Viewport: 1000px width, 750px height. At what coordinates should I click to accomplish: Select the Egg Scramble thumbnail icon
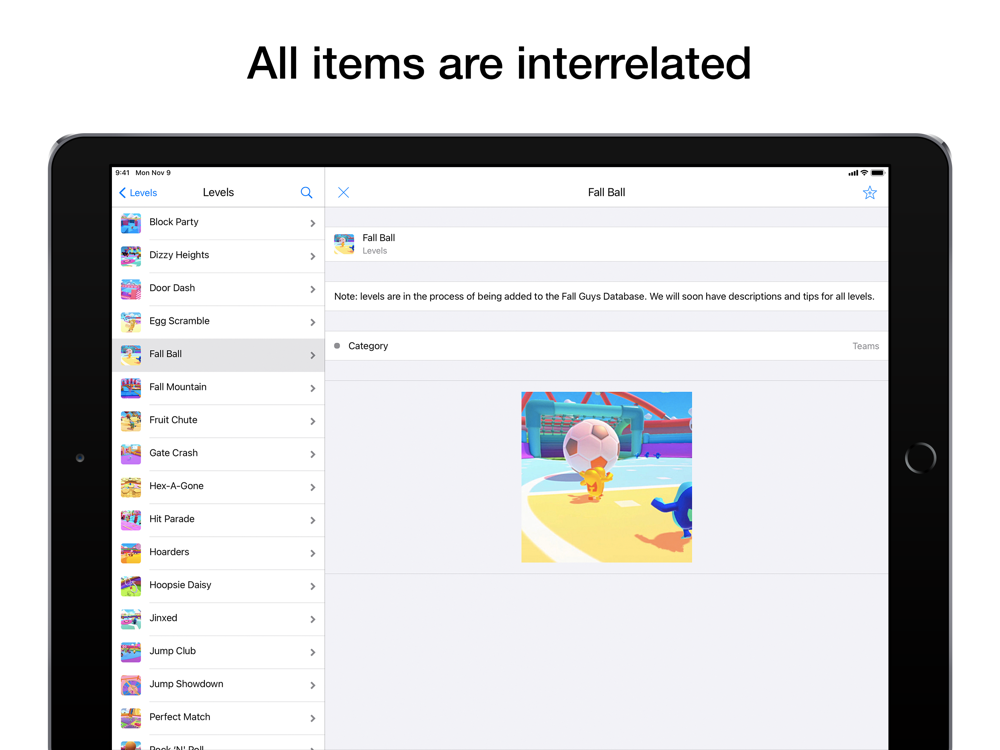click(131, 322)
